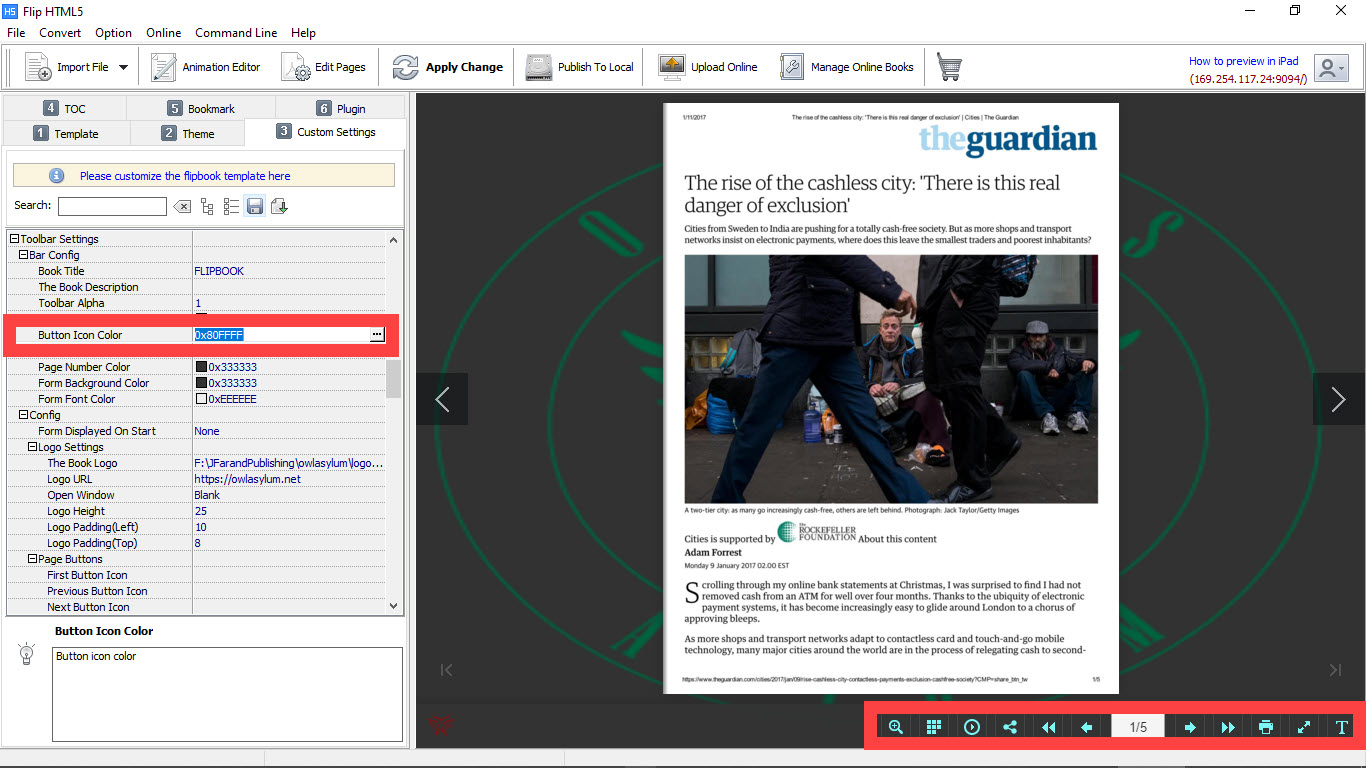Jump to first page with the toolbar double-left arrow
The width and height of the screenshot is (1366, 768).
[1048, 727]
